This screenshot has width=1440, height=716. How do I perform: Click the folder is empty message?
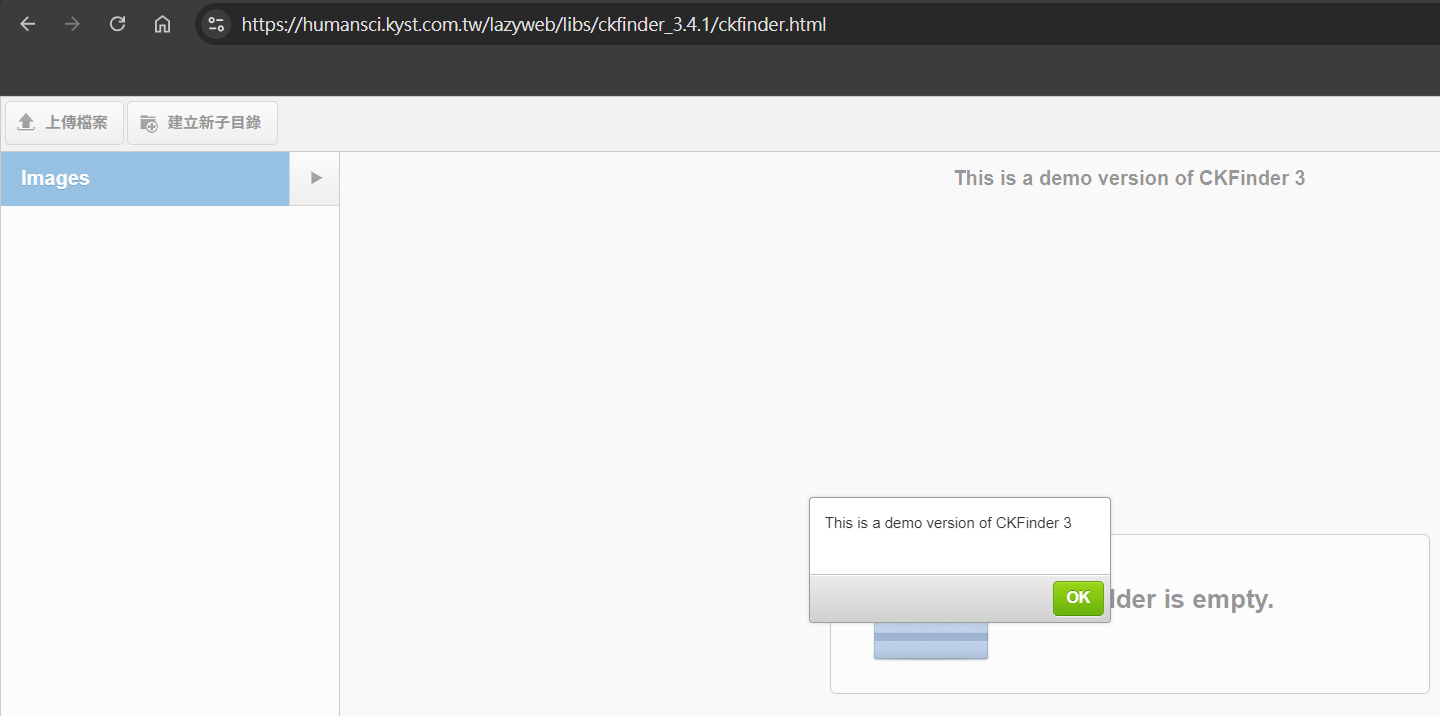[x=1190, y=600]
